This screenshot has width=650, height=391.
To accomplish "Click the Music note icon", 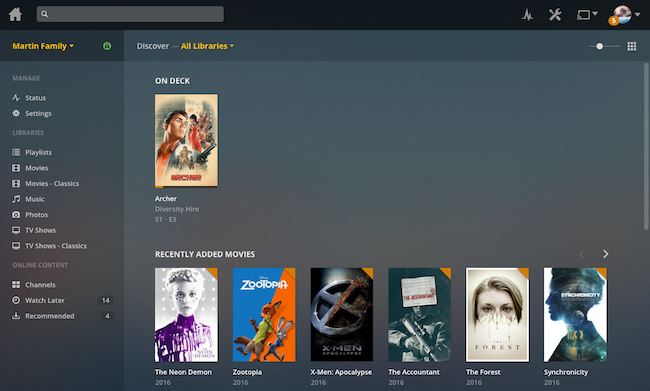I will (16, 199).
